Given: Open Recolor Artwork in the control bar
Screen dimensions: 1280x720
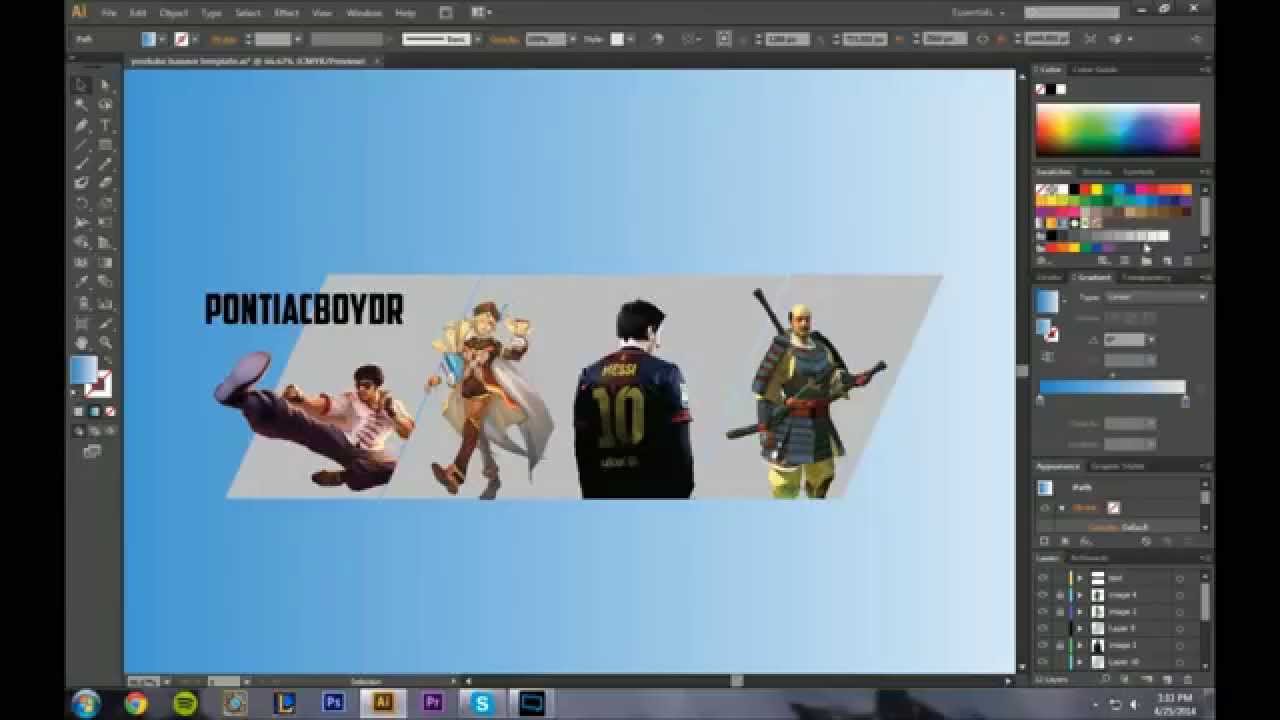Looking at the screenshot, I should (x=657, y=39).
